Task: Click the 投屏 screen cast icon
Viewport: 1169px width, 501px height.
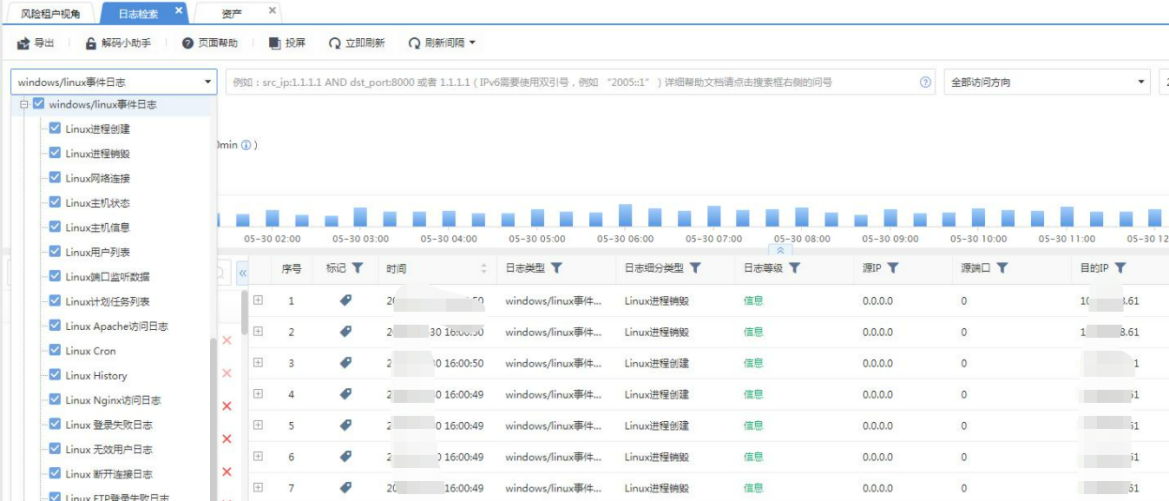Action: coord(275,44)
